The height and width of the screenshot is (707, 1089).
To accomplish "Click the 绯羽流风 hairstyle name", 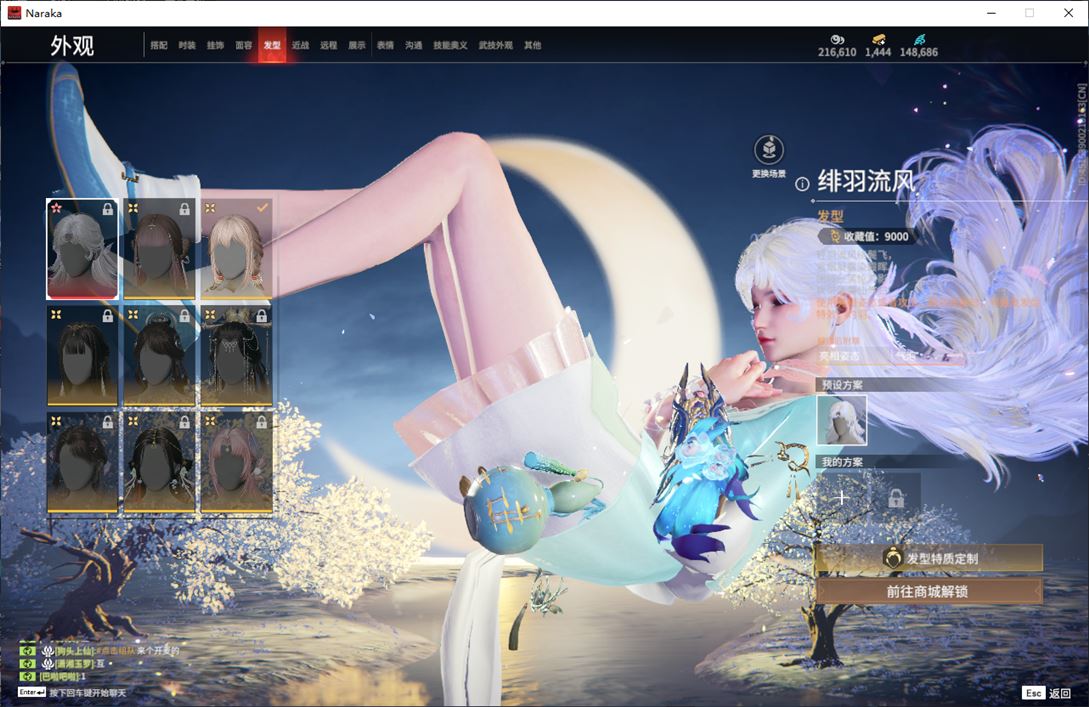I will click(x=866, y=181).
